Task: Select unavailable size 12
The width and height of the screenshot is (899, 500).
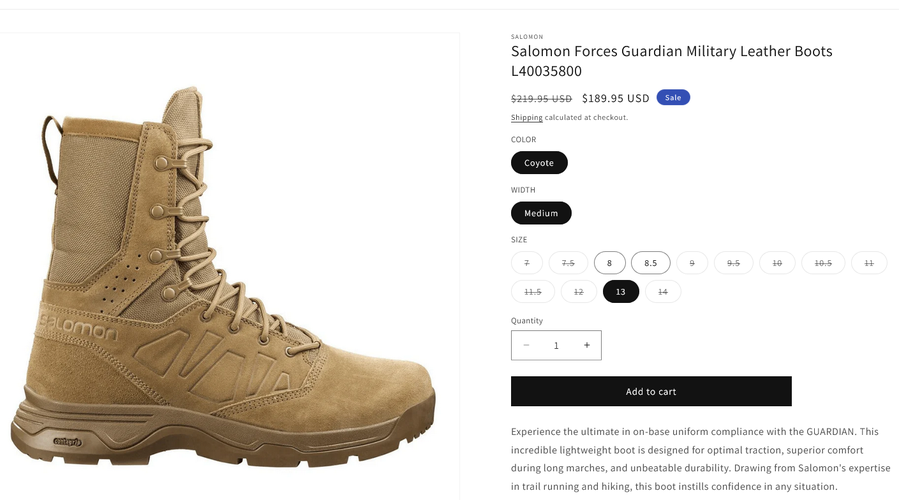Action: [577, 292]
